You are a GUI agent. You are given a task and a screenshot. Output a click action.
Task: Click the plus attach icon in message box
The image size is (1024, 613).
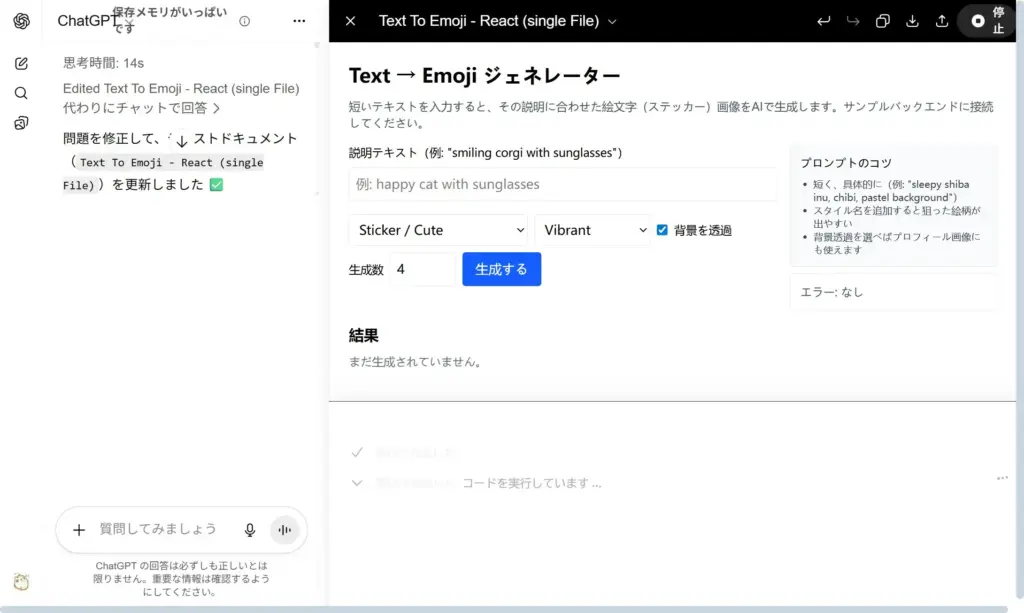click(x=79, y=529)
